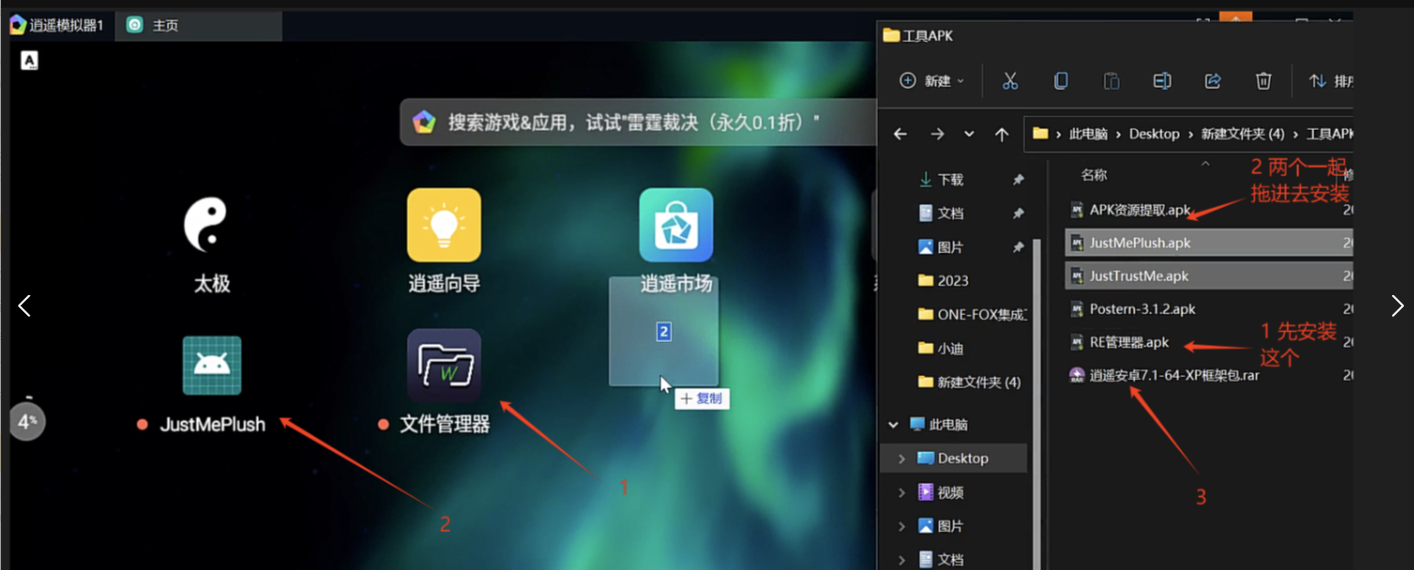The image size is (1414, 570).
Task: Click the input method A indicator
Action: 30,61
